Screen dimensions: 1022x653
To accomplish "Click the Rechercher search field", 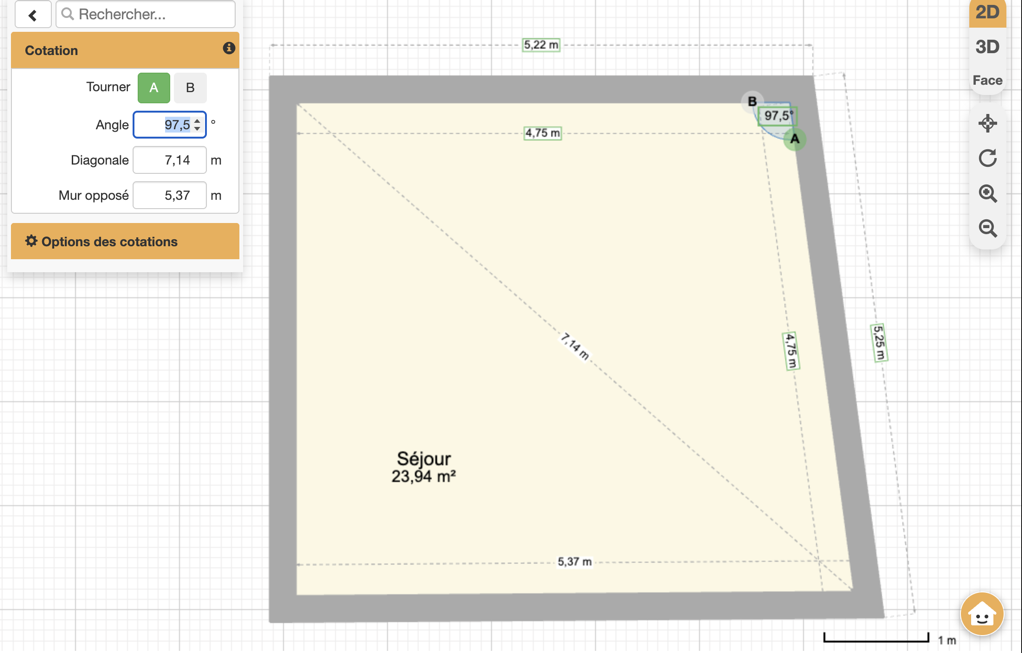I will coord(145,14).
